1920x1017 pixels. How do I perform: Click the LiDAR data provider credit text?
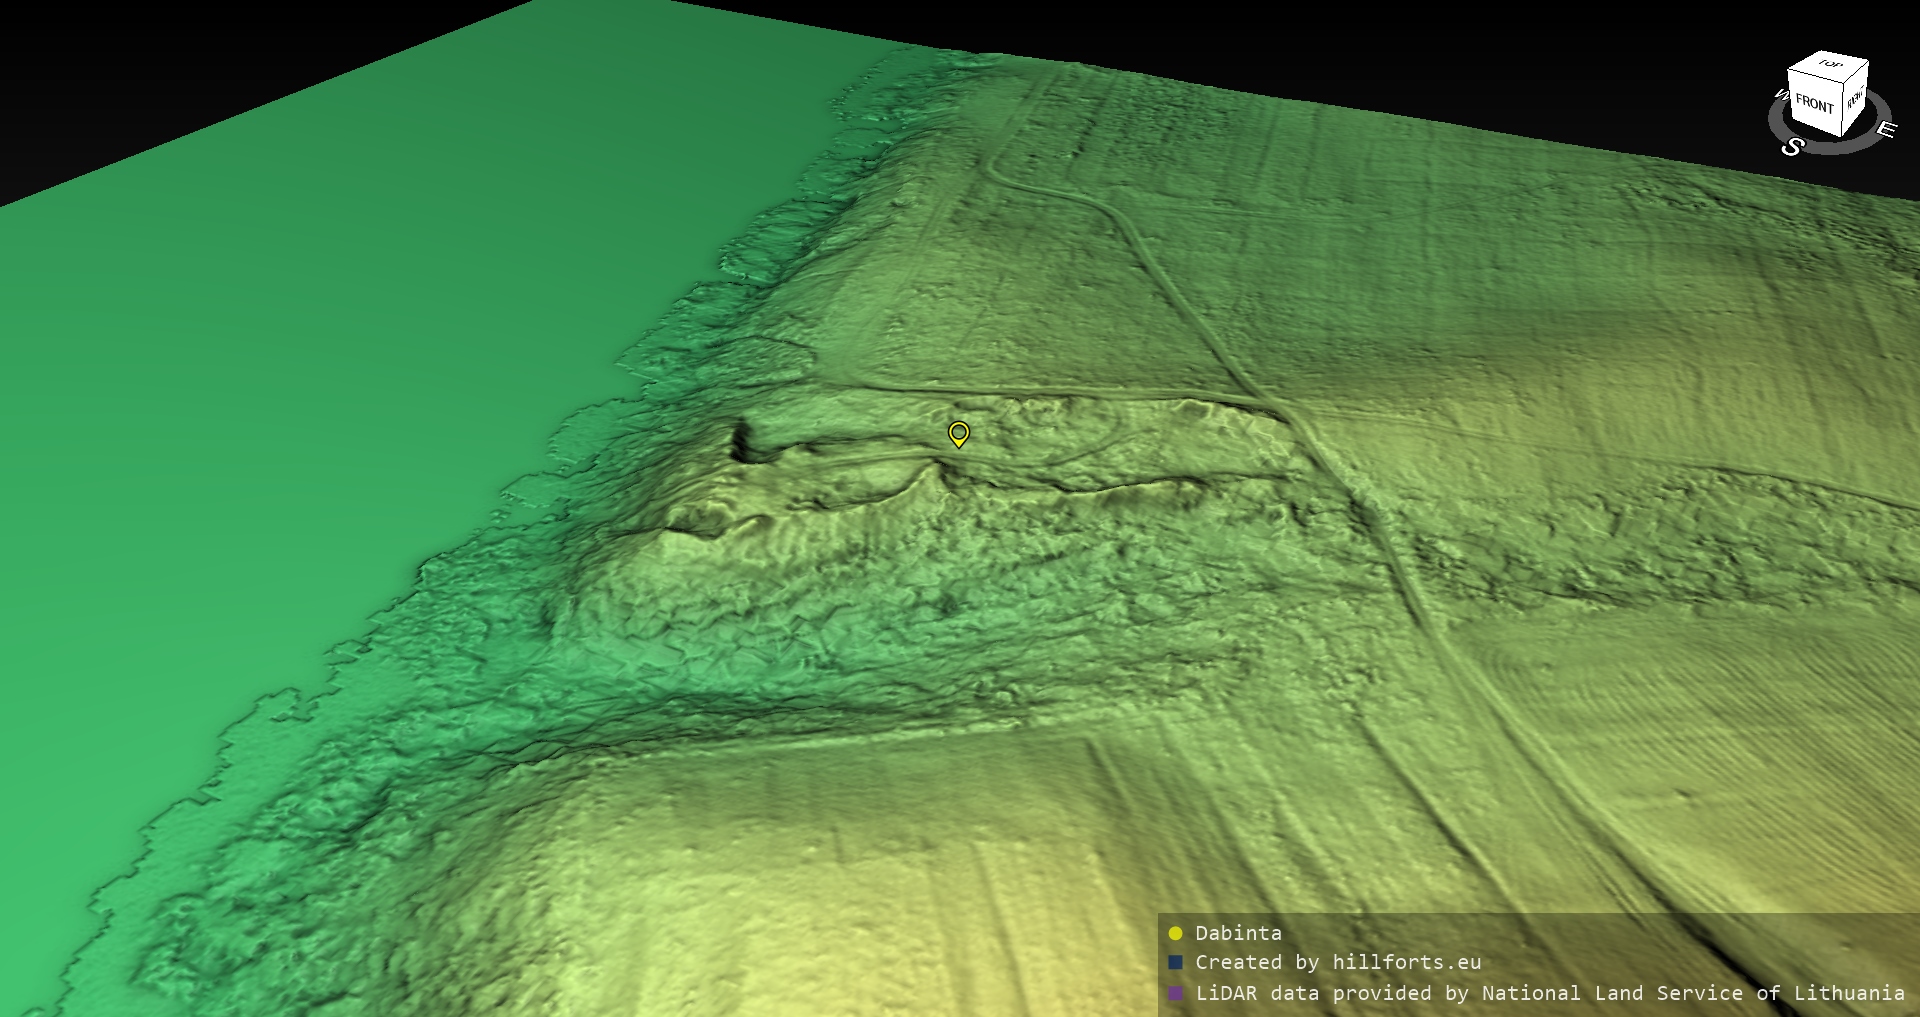1549,993
